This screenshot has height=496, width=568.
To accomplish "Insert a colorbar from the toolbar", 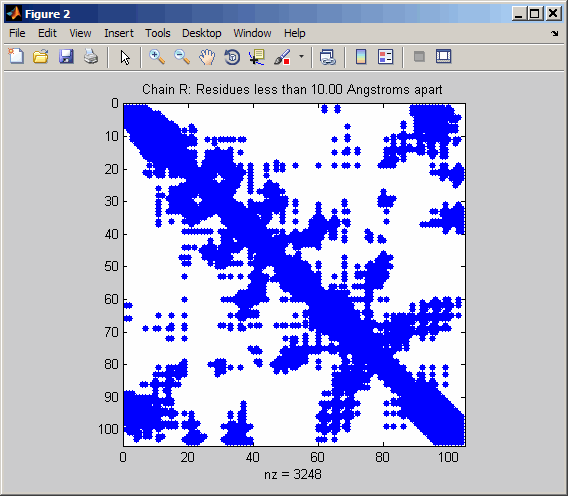I will coord(361,57).
